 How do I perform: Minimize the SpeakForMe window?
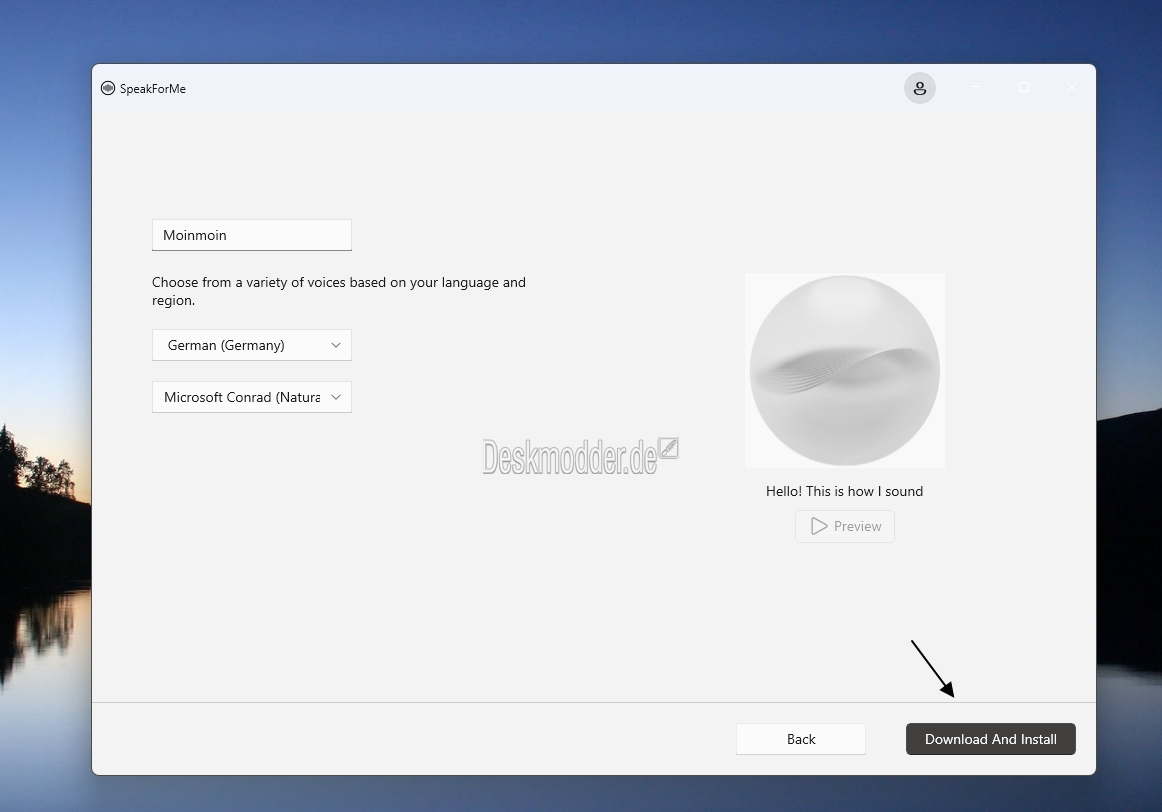coord(975,87)
